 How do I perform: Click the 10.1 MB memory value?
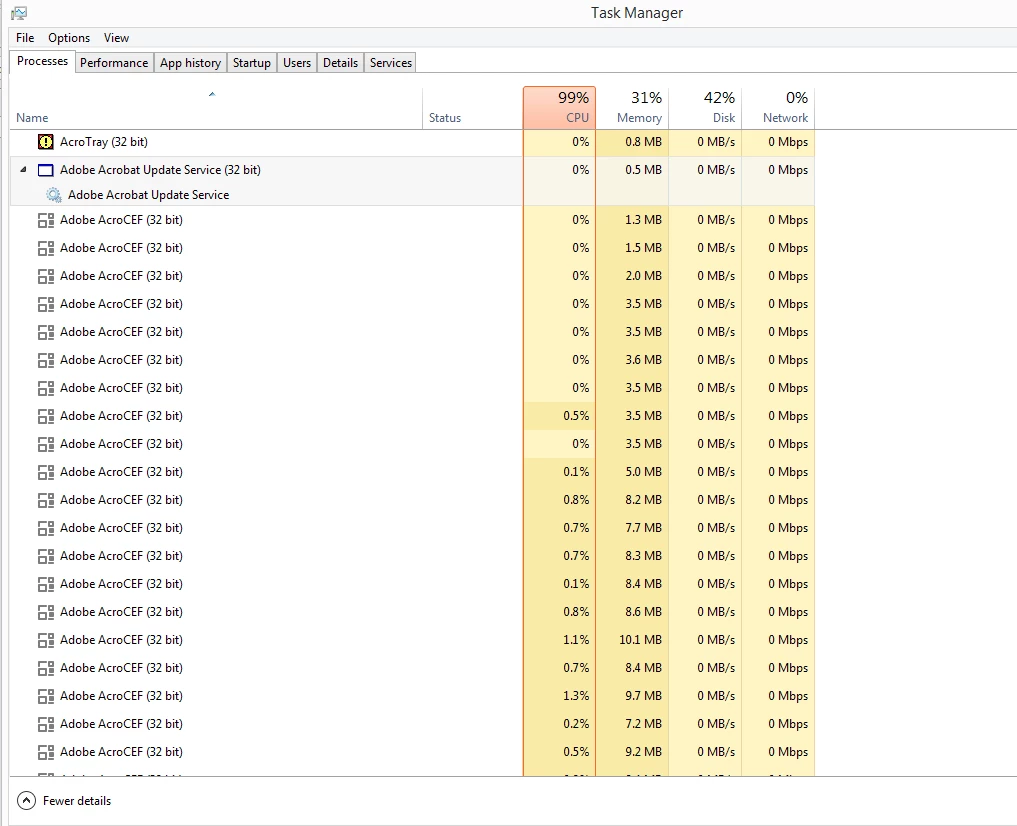(x=640, y=640)
